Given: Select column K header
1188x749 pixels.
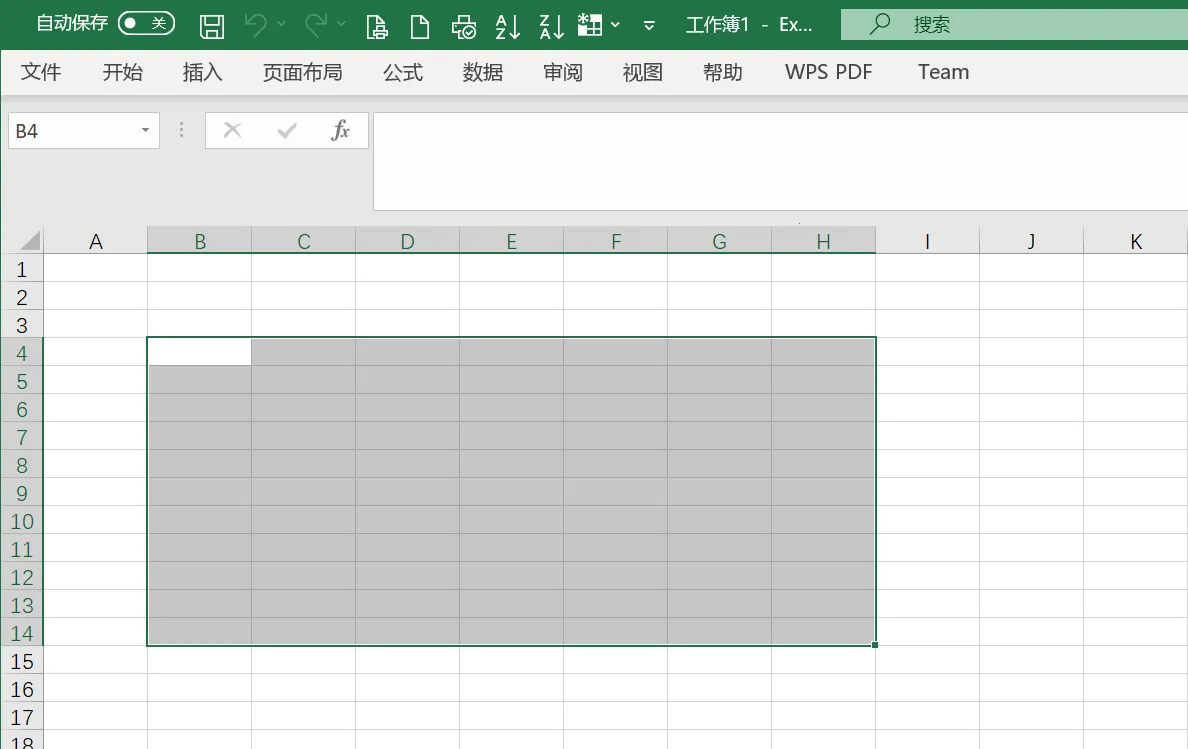Looking at the screenshot, I should point(1135,241).
